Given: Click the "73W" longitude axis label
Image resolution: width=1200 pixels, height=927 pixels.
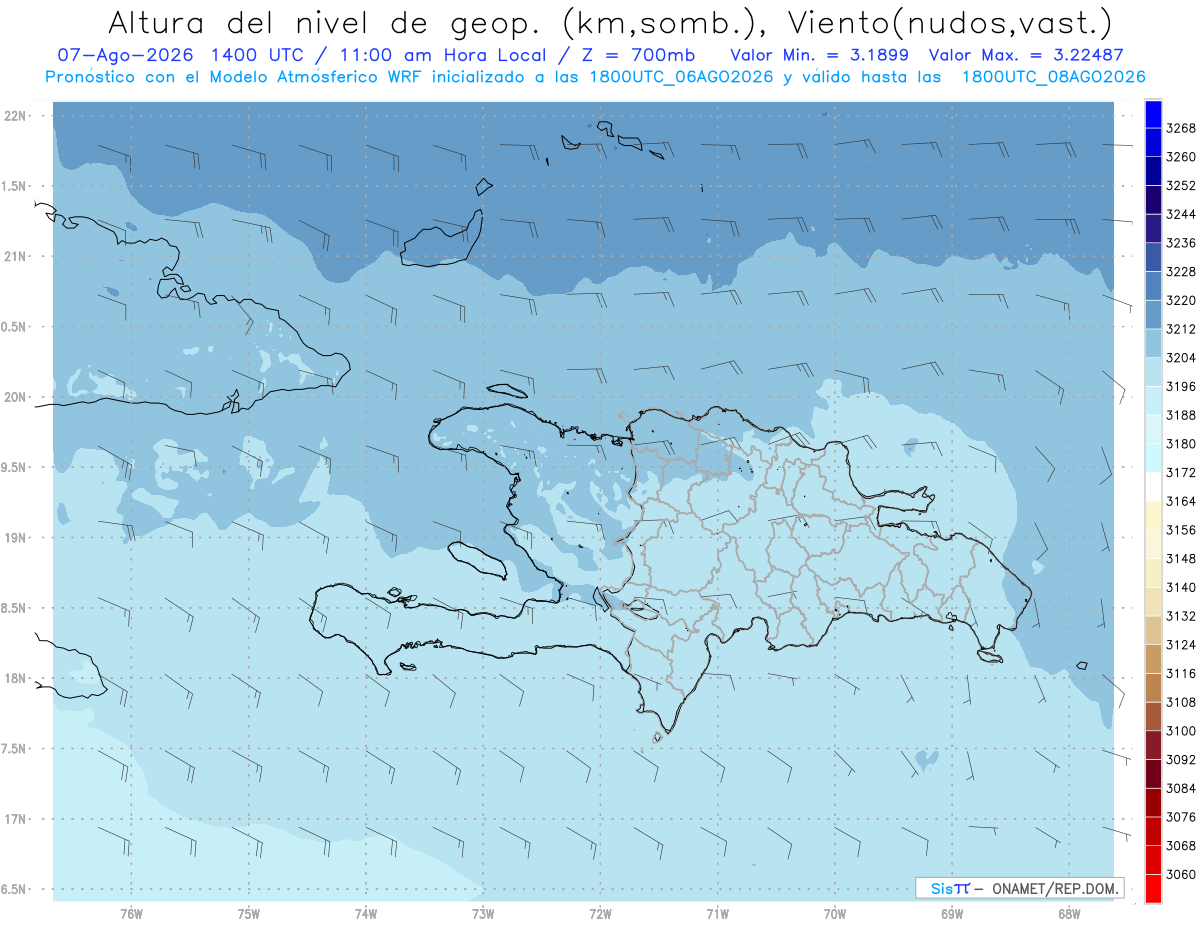Looking at the screenshot, I should click(x=483, y=913).
